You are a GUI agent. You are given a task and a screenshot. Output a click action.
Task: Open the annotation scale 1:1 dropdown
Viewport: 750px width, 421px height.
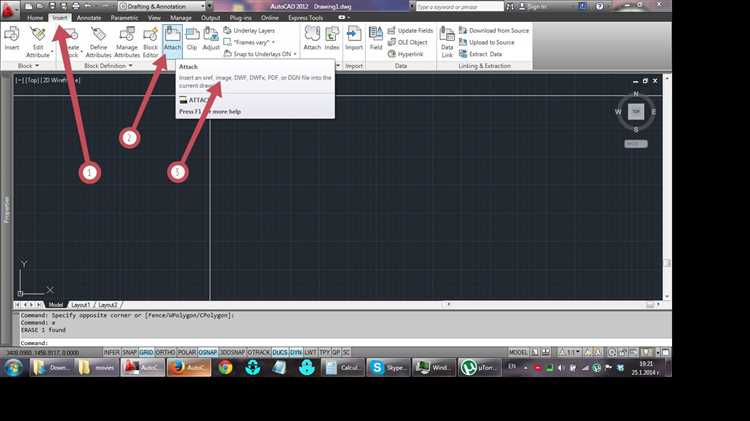(570, 352)
